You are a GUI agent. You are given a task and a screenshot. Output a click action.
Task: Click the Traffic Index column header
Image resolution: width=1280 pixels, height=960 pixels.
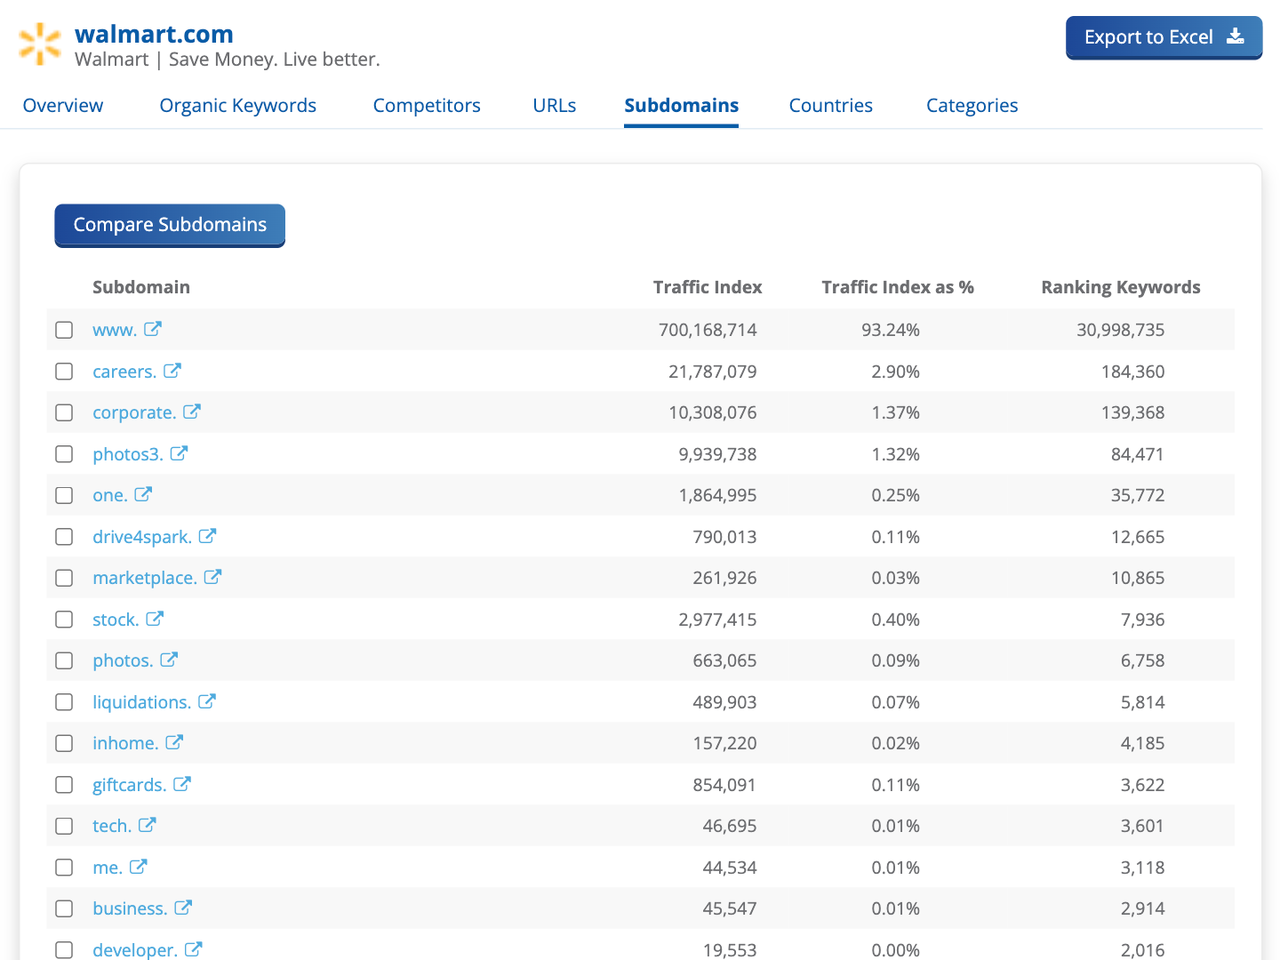point(707,287)
